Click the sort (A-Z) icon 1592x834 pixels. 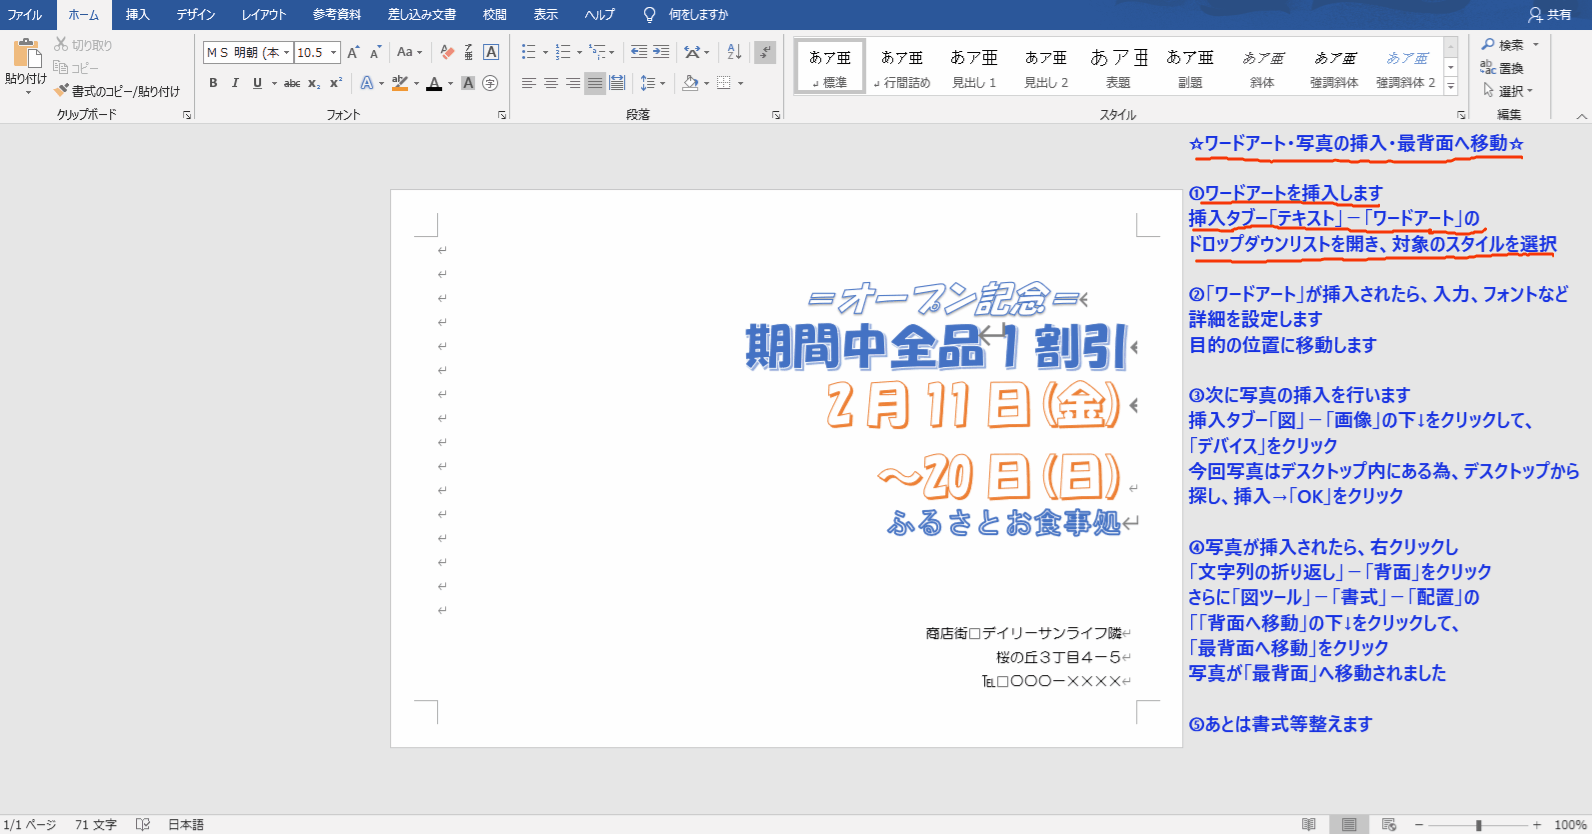(734, 52)
